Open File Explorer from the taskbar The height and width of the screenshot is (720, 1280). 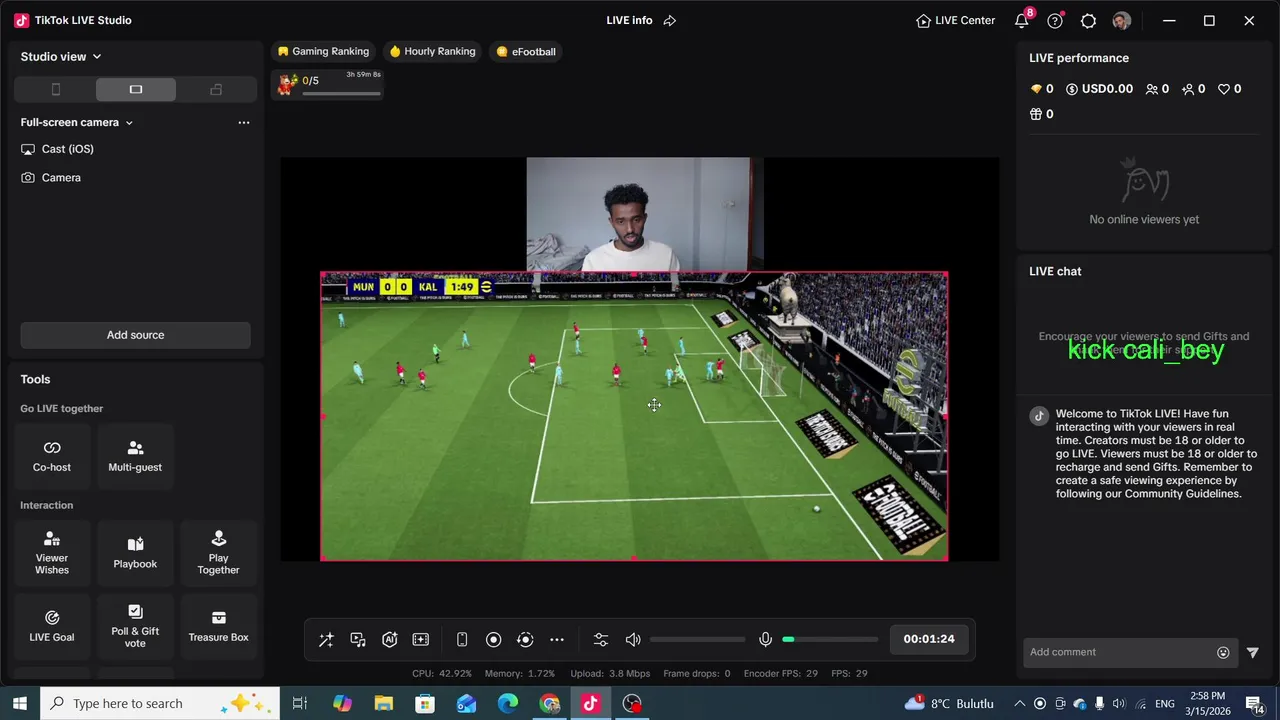[x=384, y=704]
